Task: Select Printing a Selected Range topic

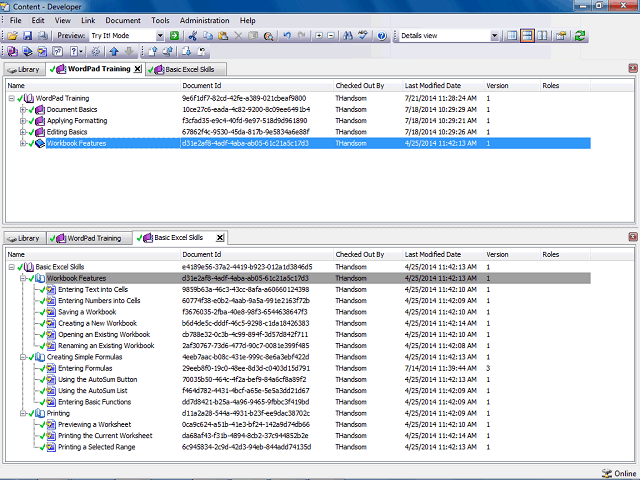Action: click(96, 447)
